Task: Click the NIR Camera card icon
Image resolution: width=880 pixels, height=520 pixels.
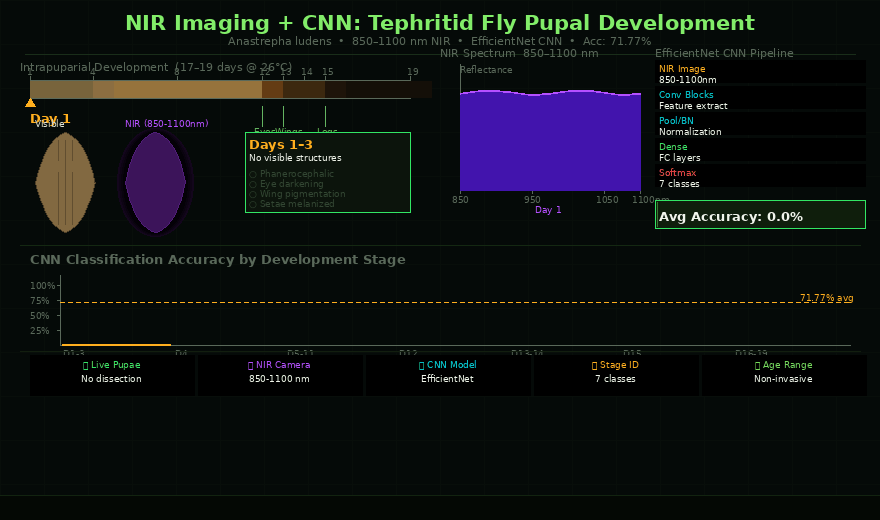Action: (x=252, y=366)
